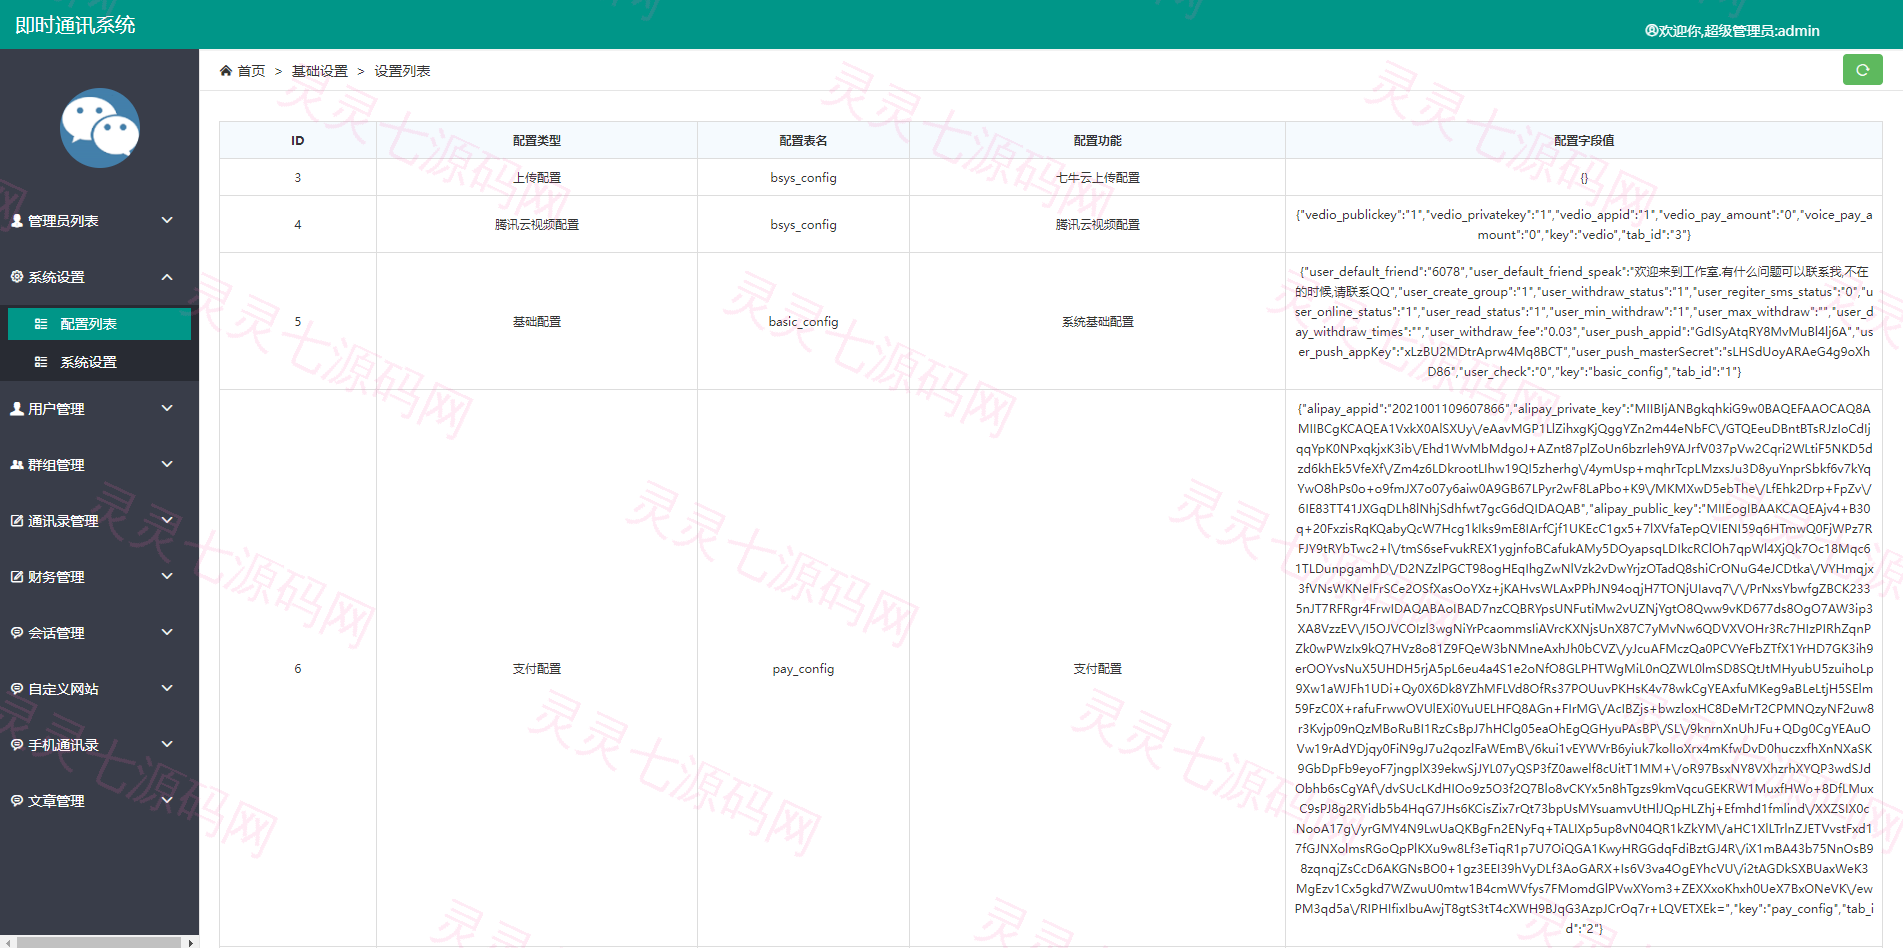Expand the 用户管理 chevron
The image size is (1903, 948).
(x=167, y=408)
